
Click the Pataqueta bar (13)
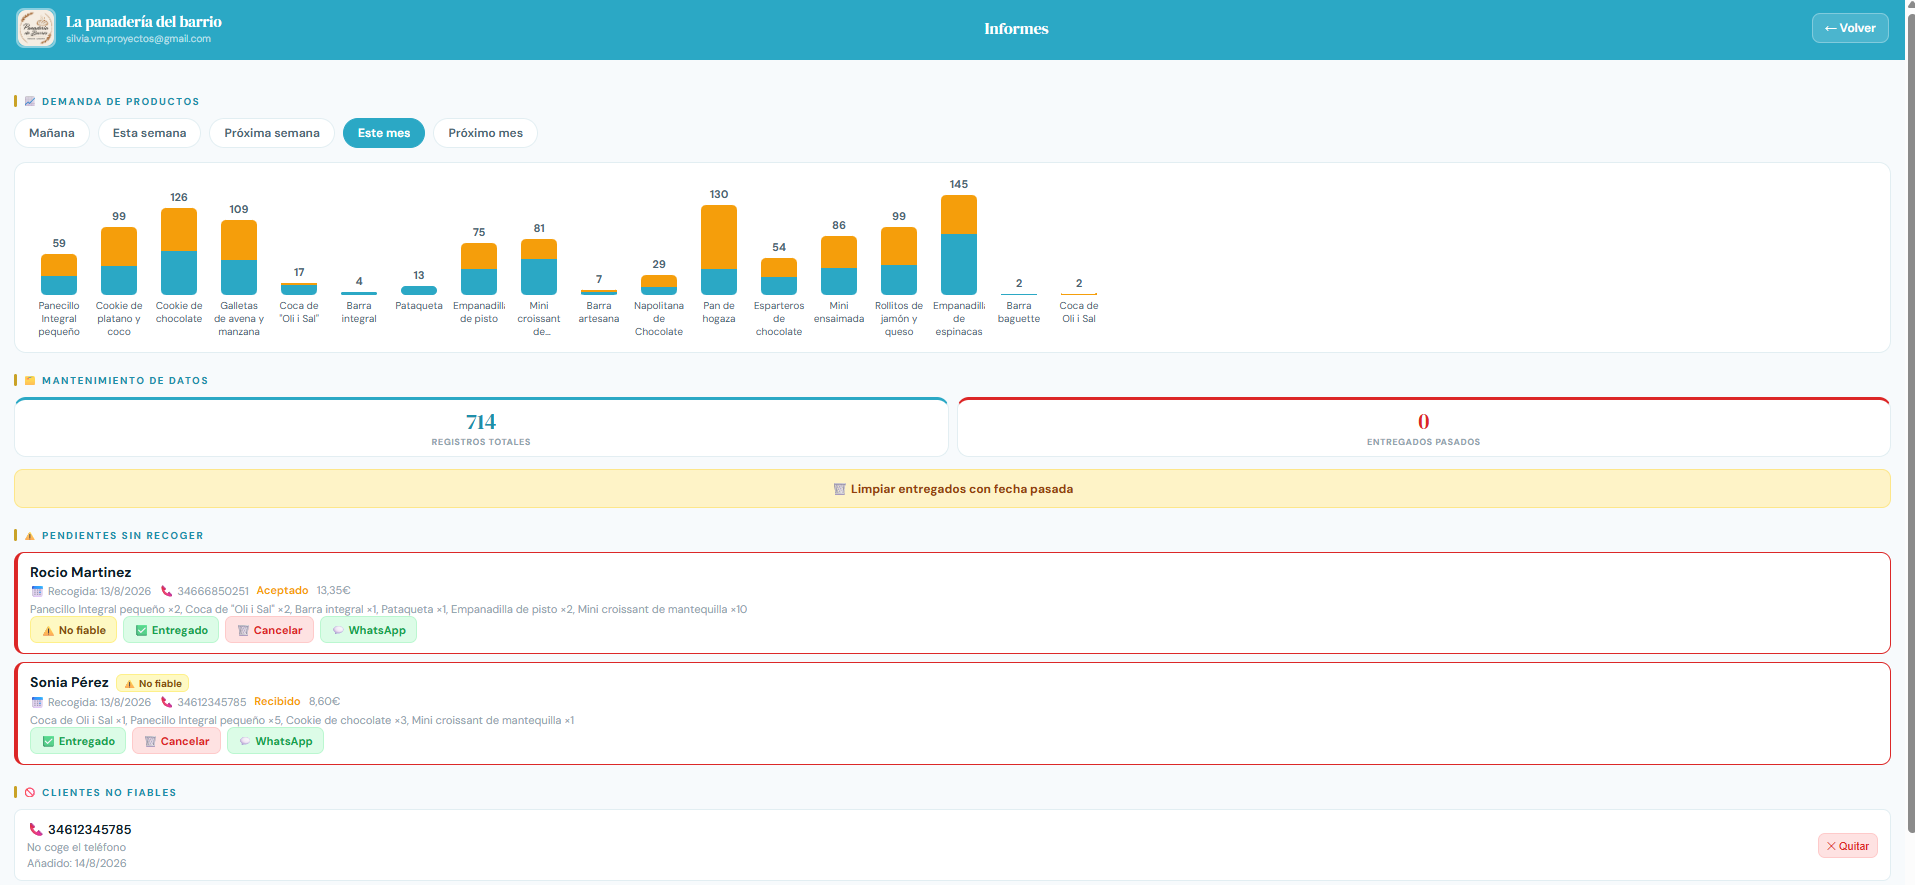419,291
